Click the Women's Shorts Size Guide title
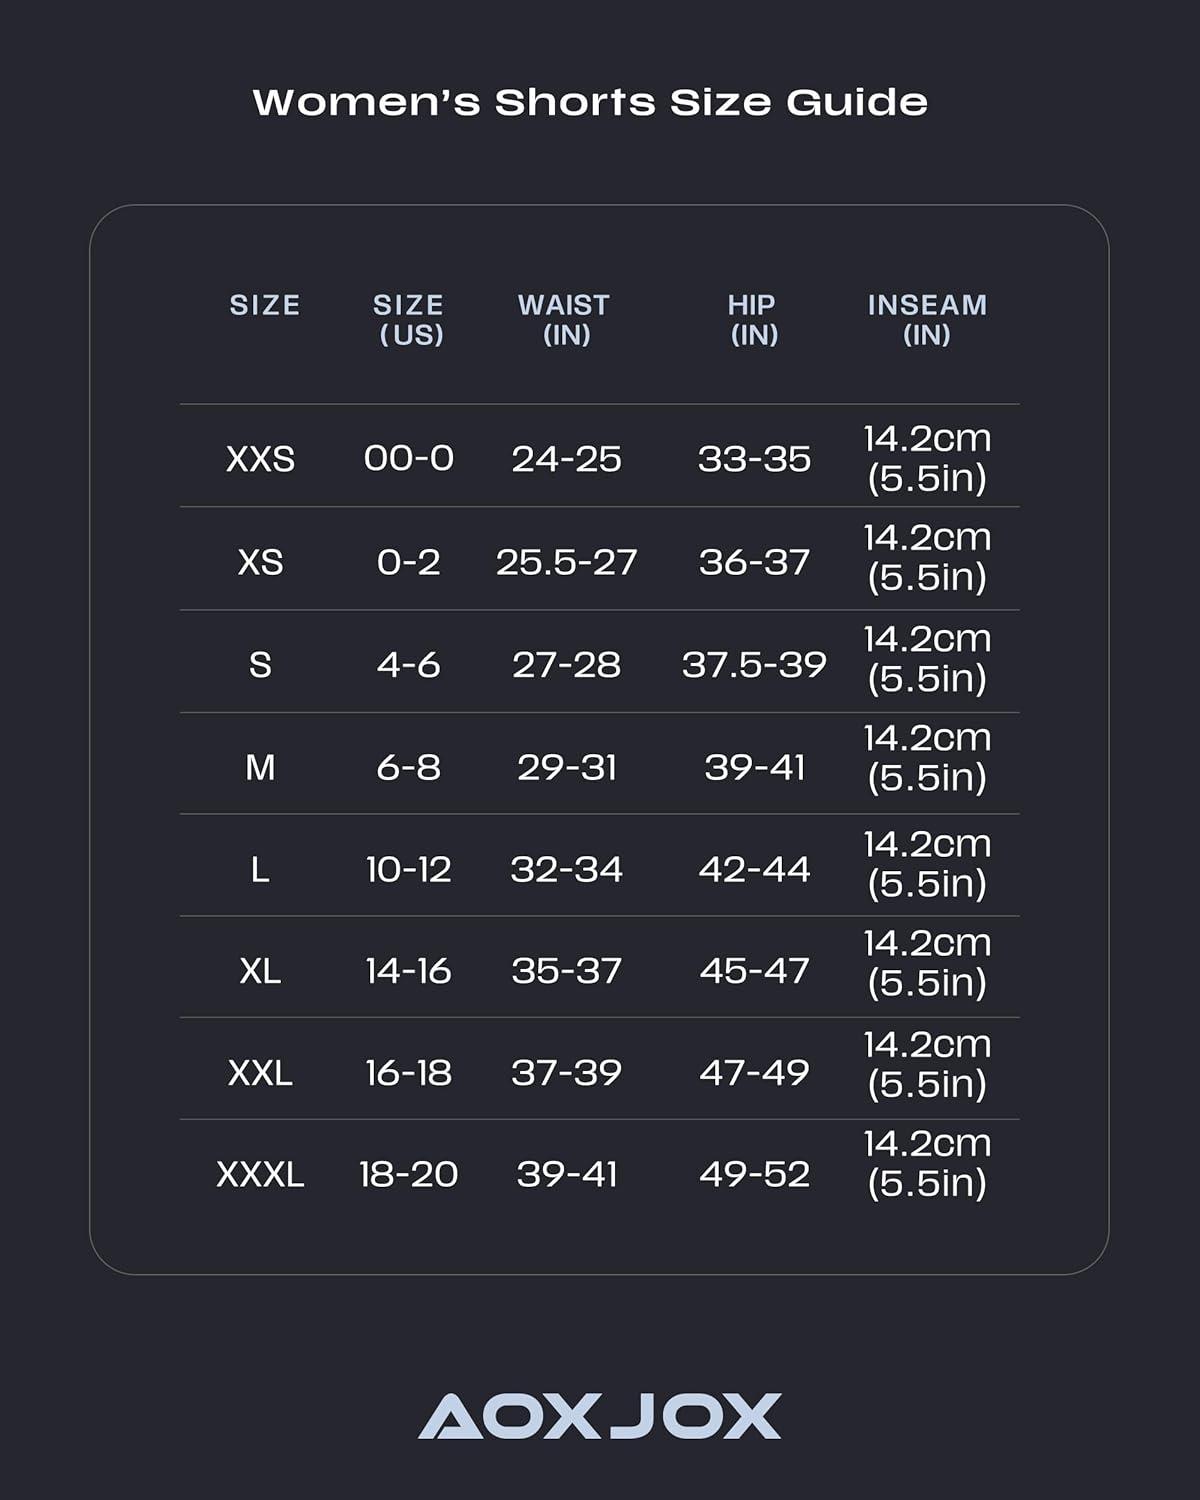 (590, 102)
